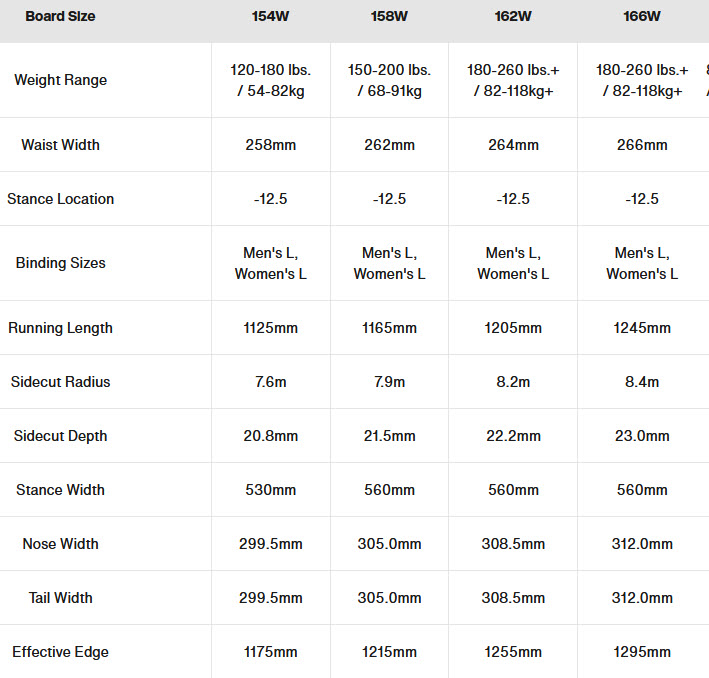Image resolution: width=709 pixels, height=678 pixels.
Task: Click the Weight Range row label
Action: click(x=61, y=80)
